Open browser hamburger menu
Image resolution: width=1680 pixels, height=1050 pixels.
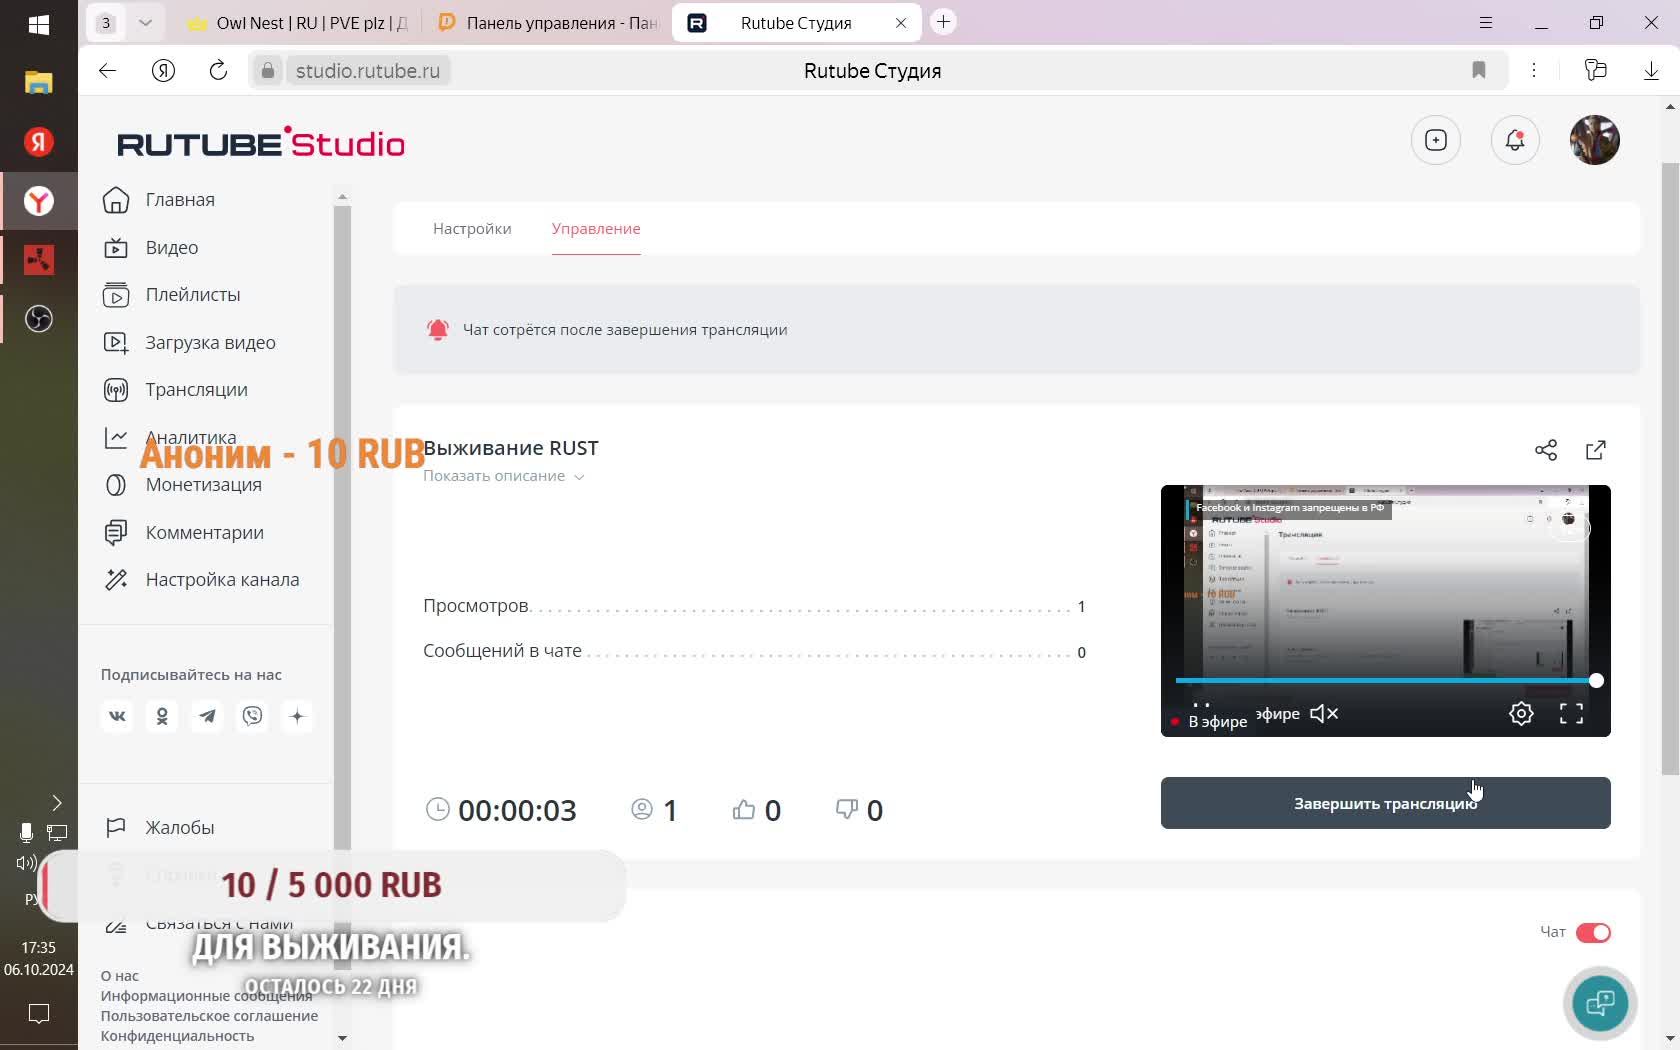pyautogui.click(x=1486, y=22)
